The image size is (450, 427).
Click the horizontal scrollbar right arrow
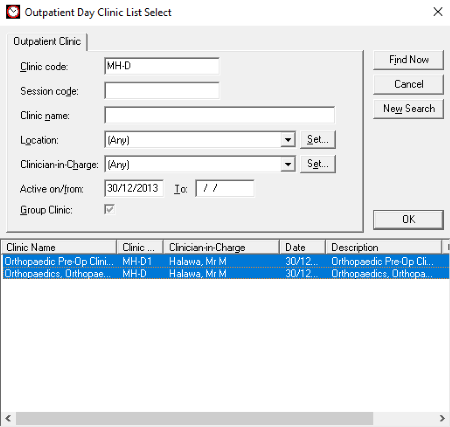(442, 418)
